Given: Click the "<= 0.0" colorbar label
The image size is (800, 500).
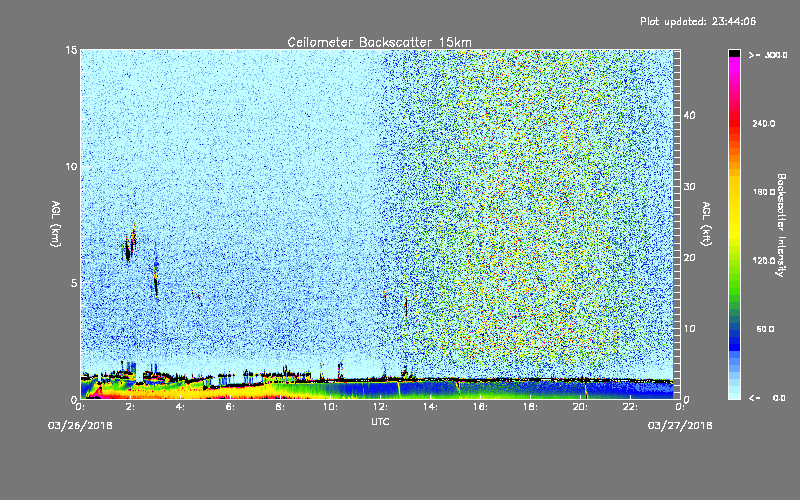Looking at the screenshot, I should [768, 398].
